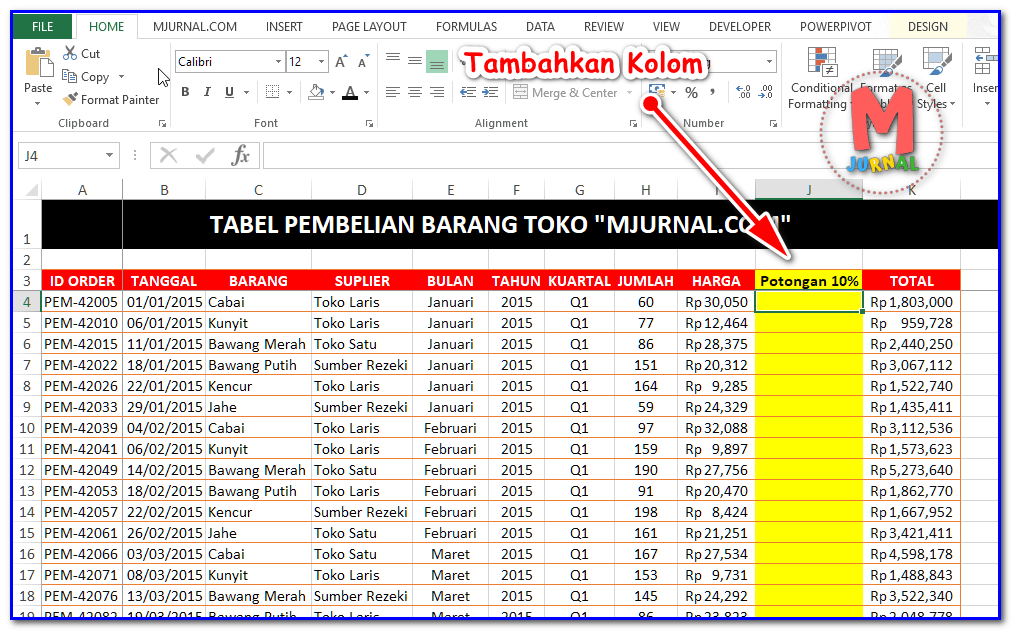Open the REVIEW tab
The height and width of the screenshot is (631, 1012).
(x=603, y=26)
